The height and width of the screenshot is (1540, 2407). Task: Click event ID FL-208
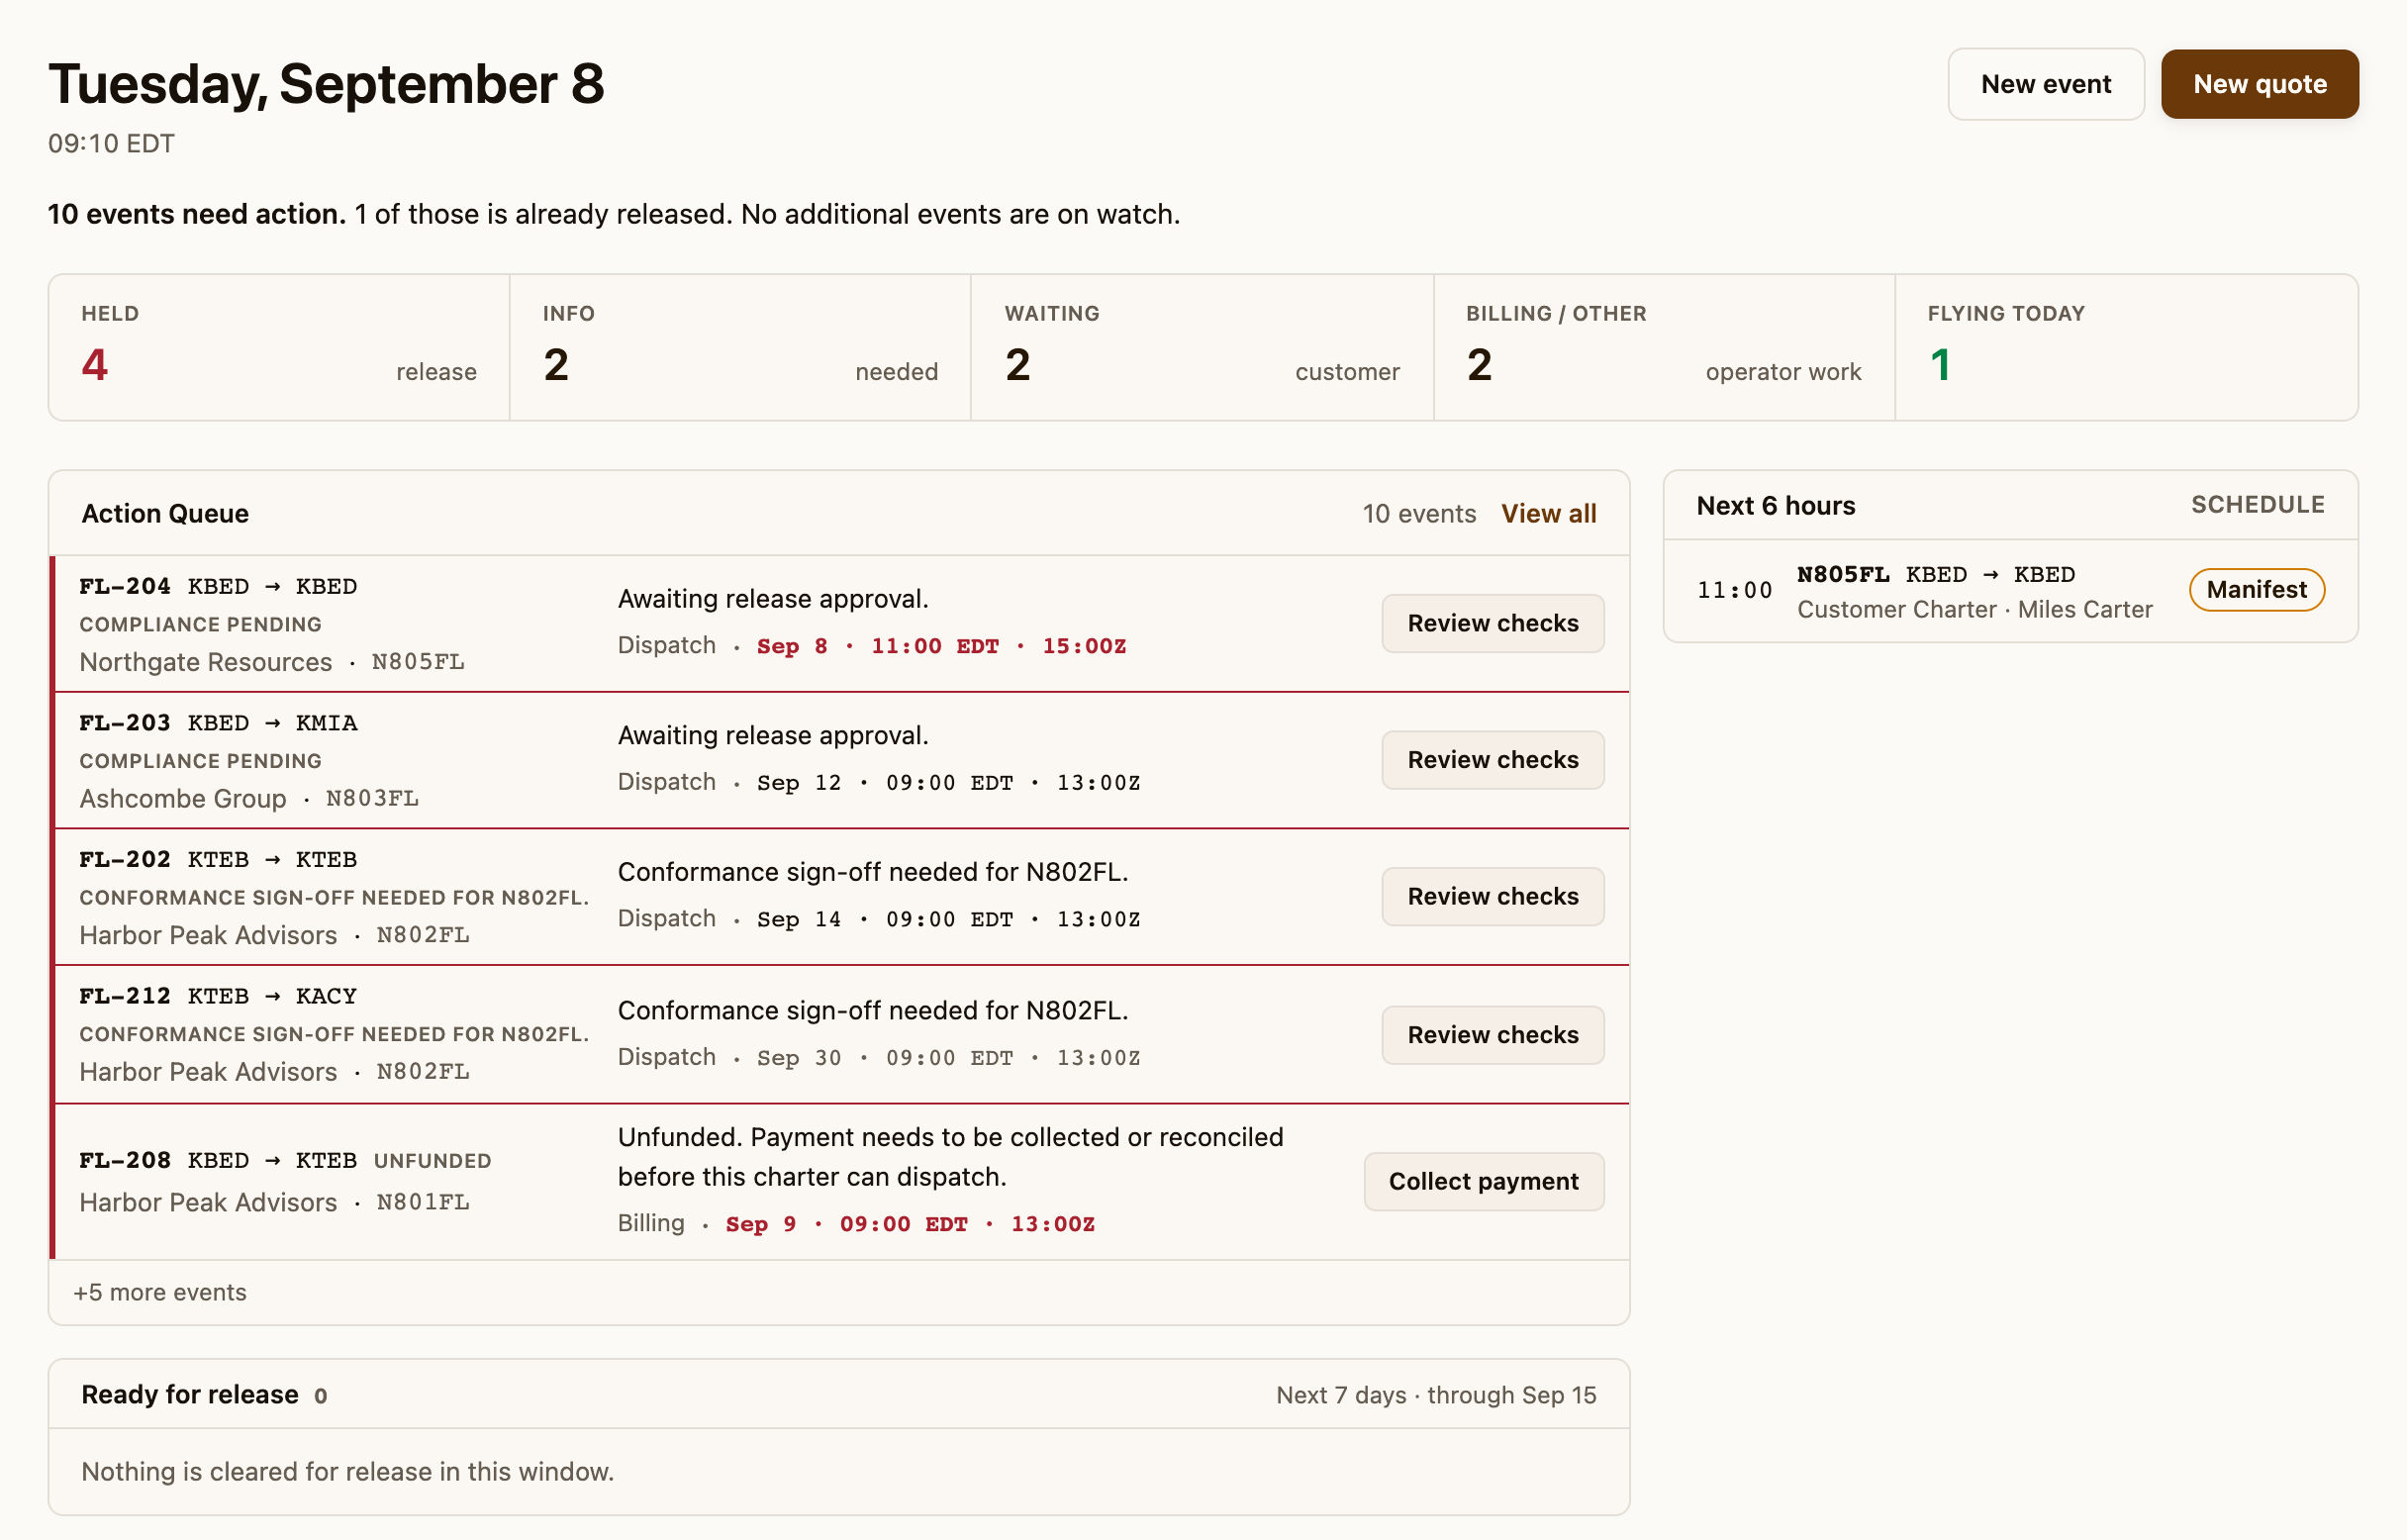click(x=125, y=1160)
